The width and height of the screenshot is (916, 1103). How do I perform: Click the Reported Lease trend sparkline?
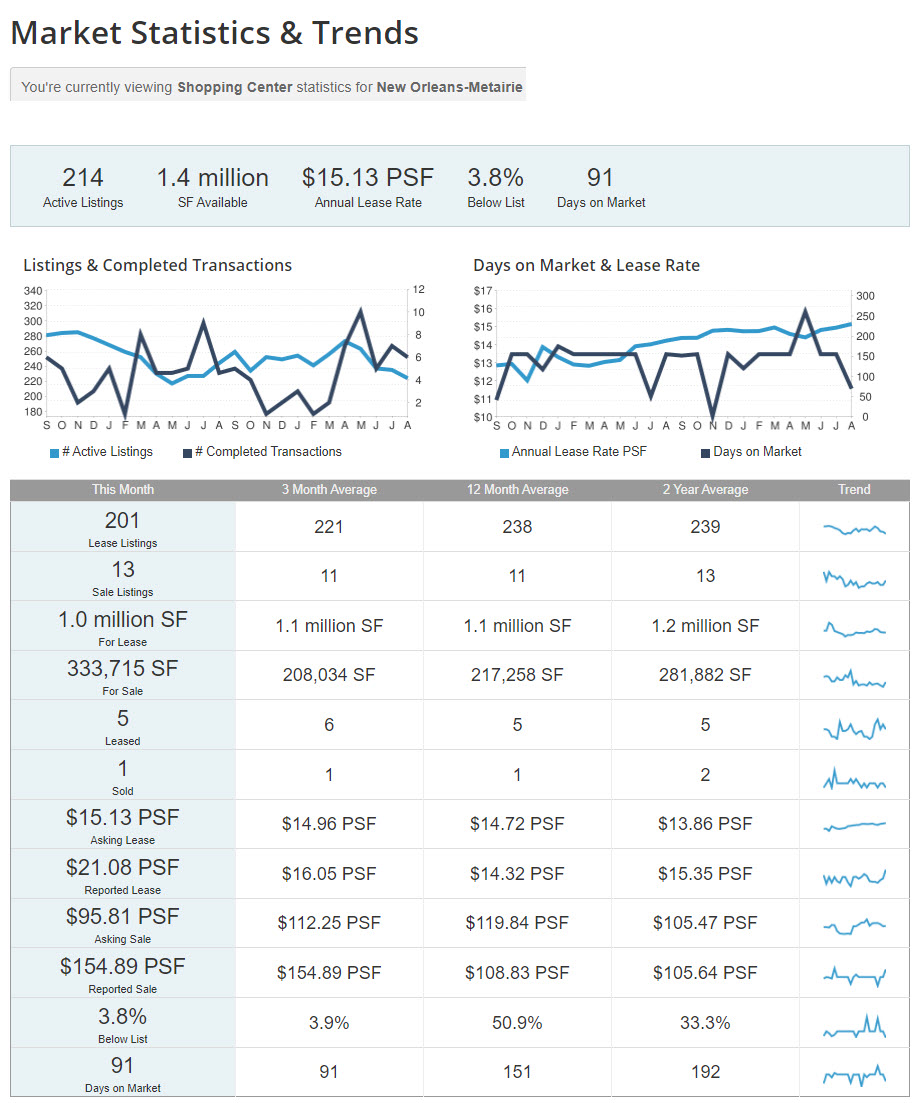click(854, 877)
